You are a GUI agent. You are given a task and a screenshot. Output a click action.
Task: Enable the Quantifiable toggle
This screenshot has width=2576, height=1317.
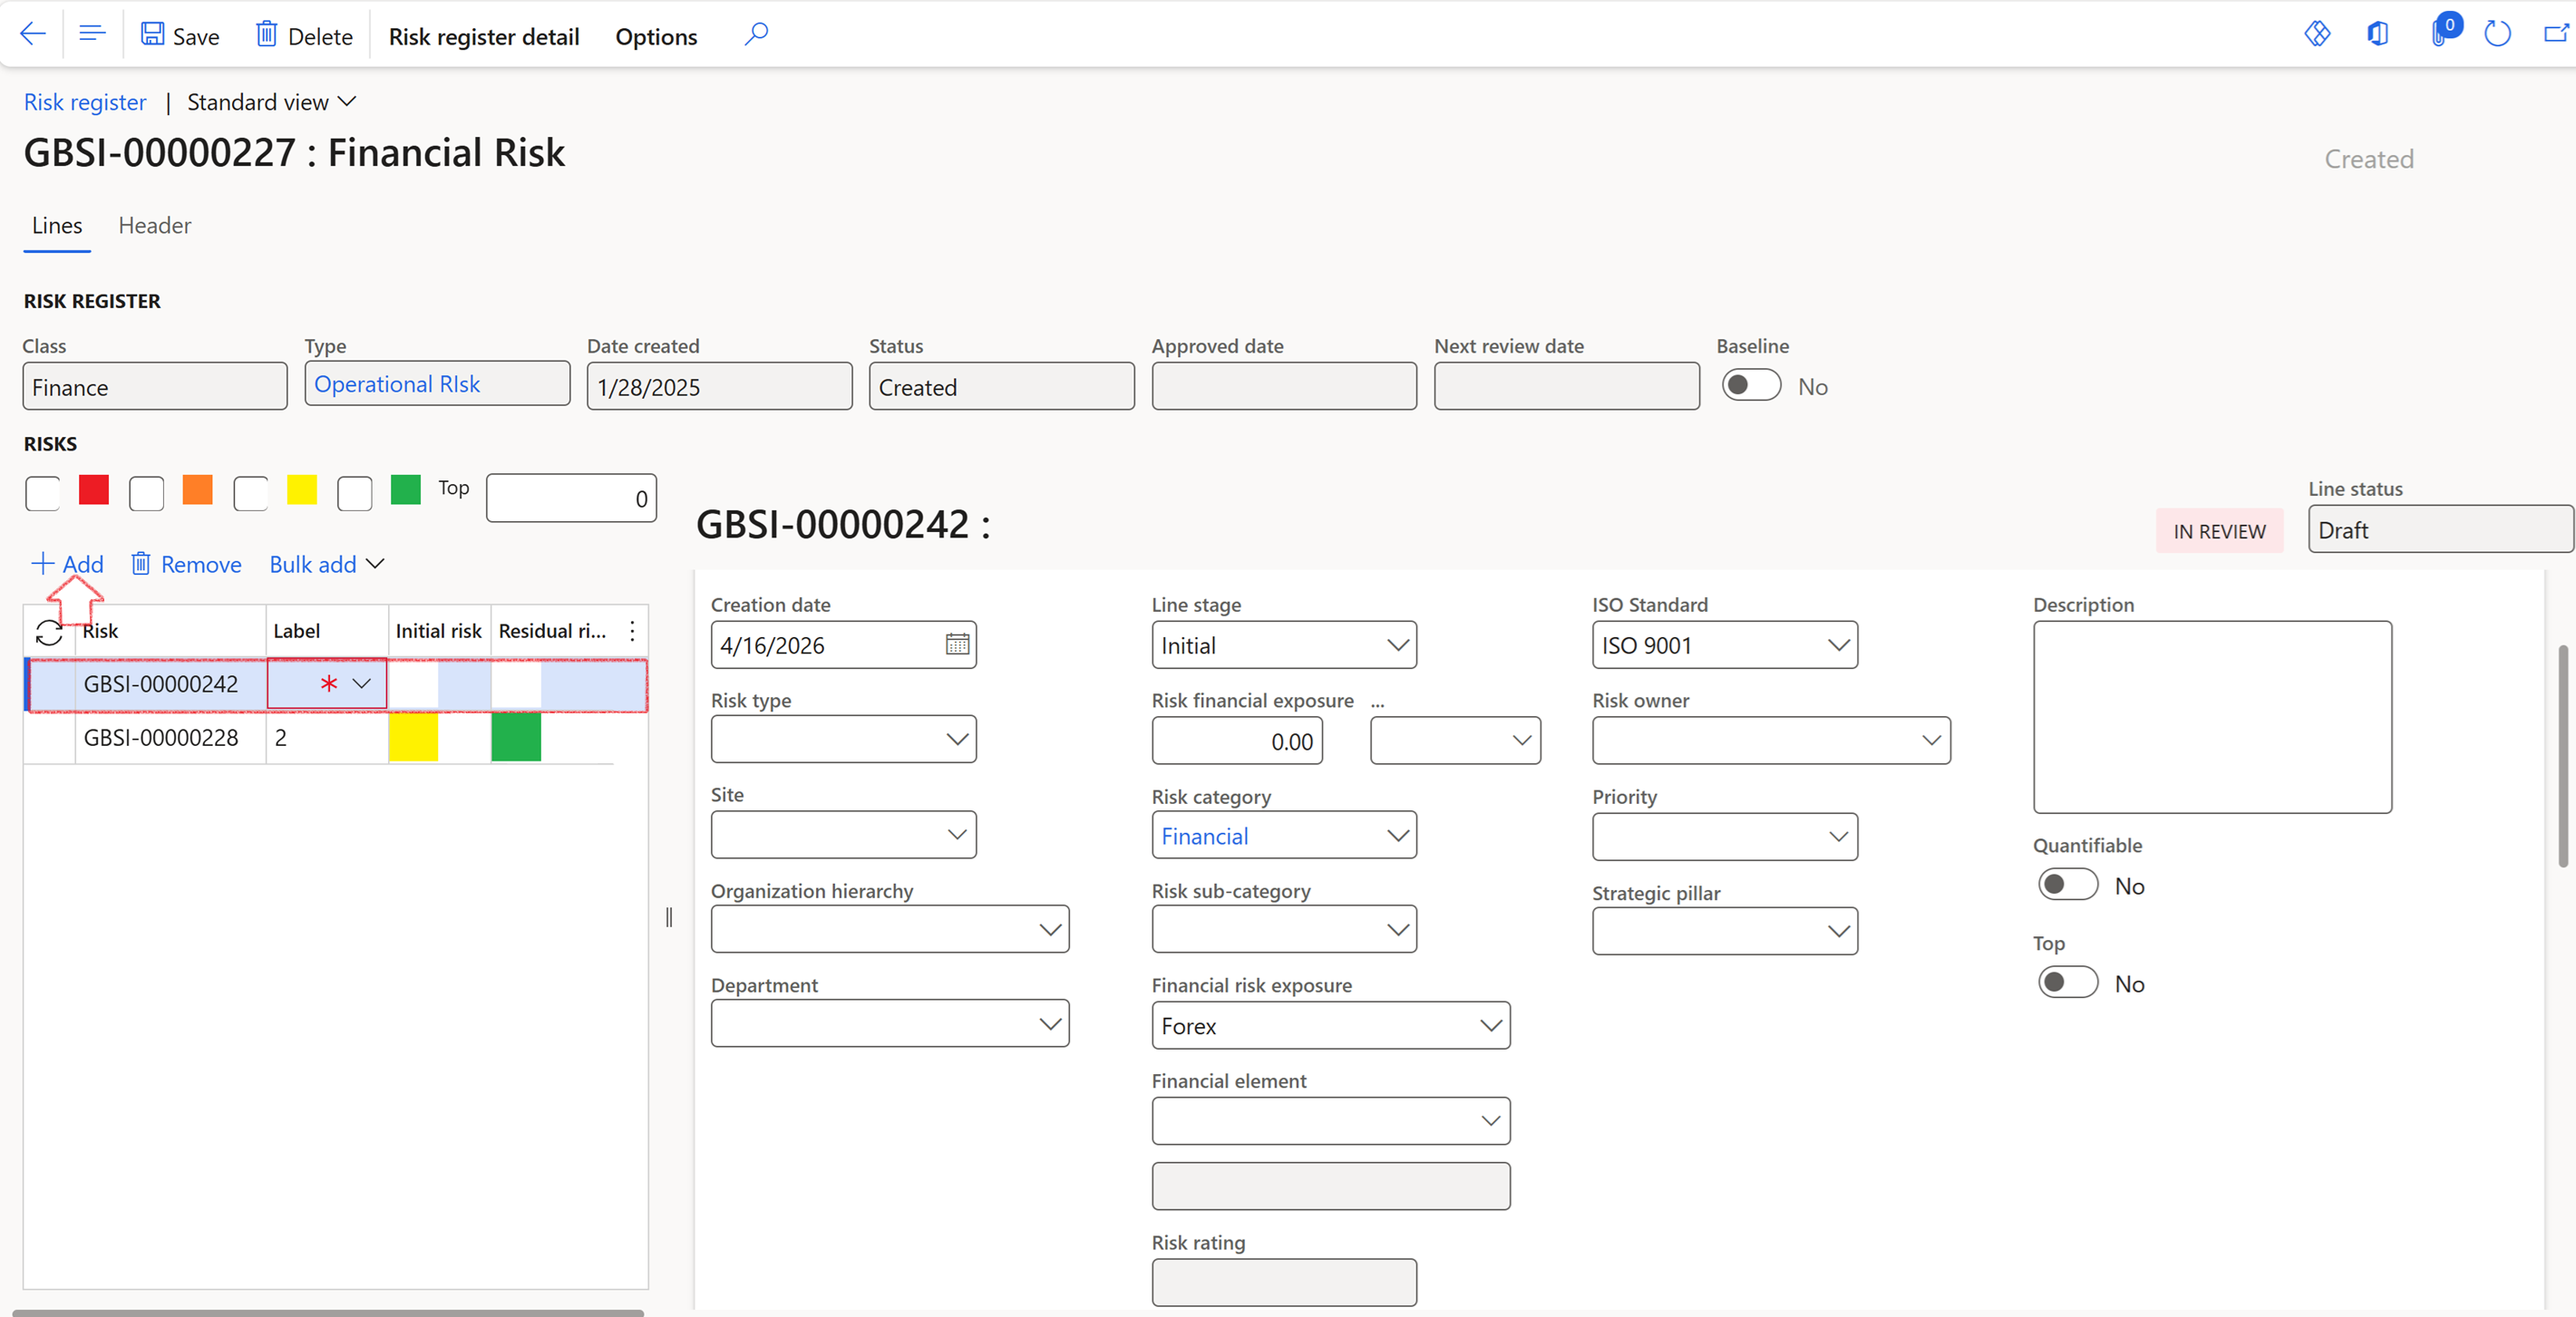[x=2067, y=885]
